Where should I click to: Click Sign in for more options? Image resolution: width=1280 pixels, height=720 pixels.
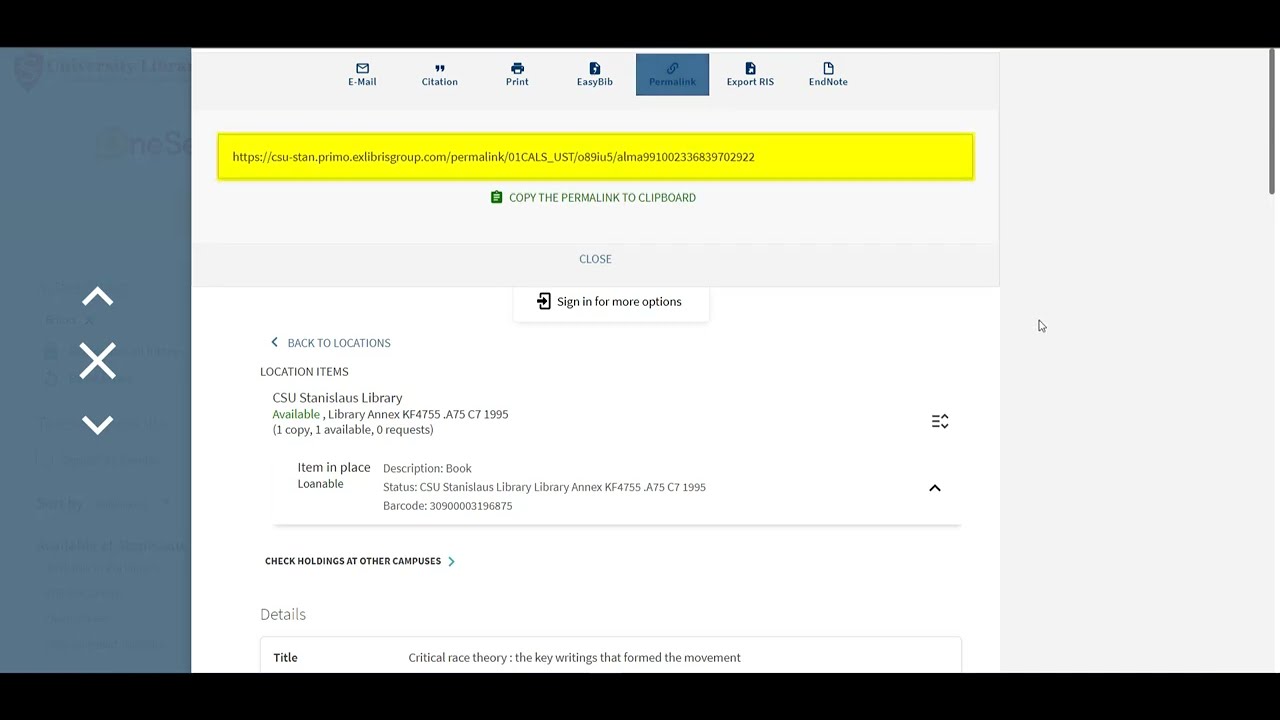[x=610, y=302]
